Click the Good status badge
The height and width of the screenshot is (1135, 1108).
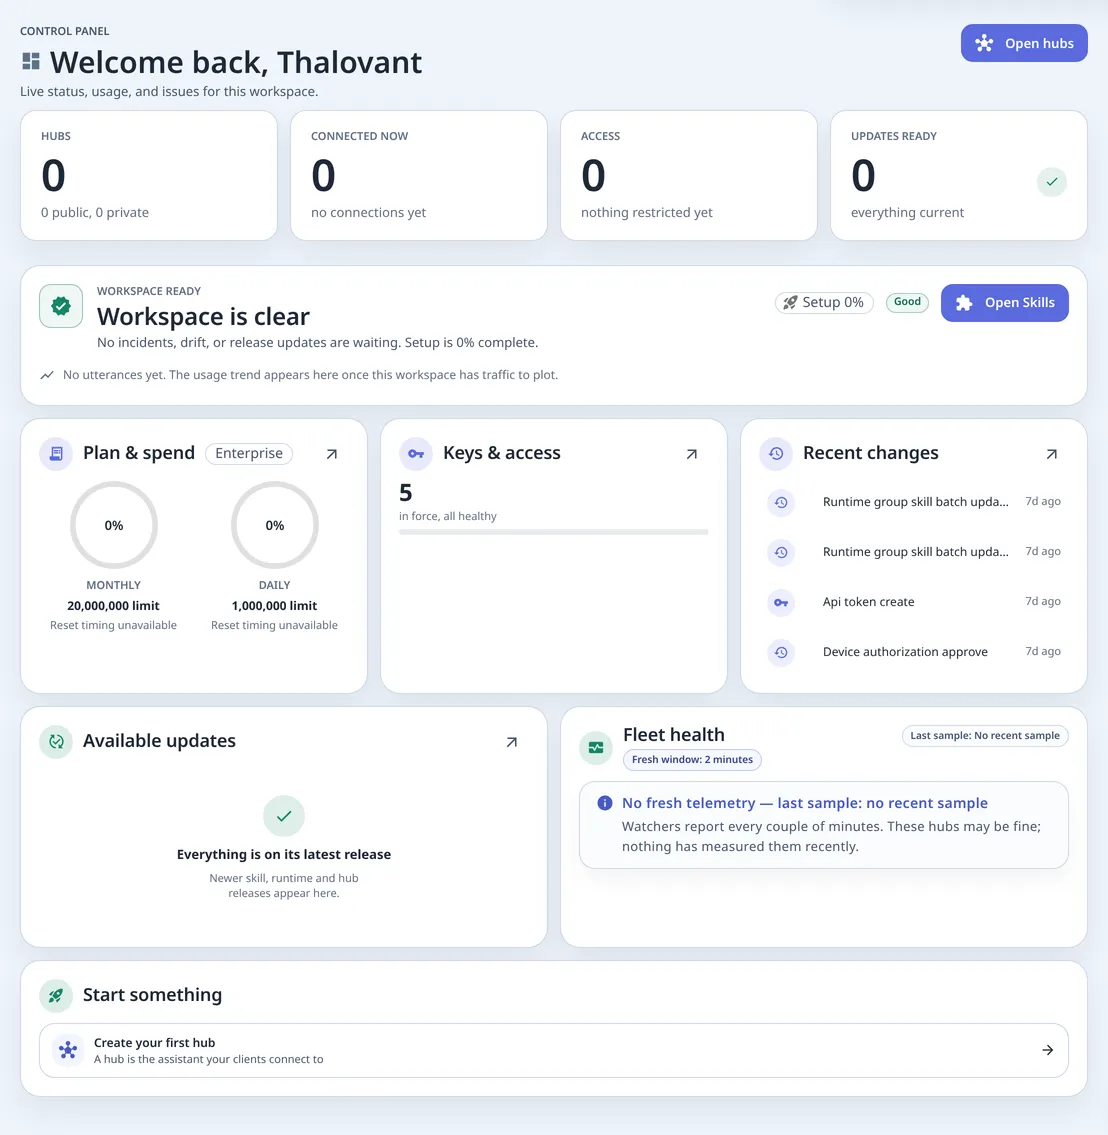[x=907, y=302]
